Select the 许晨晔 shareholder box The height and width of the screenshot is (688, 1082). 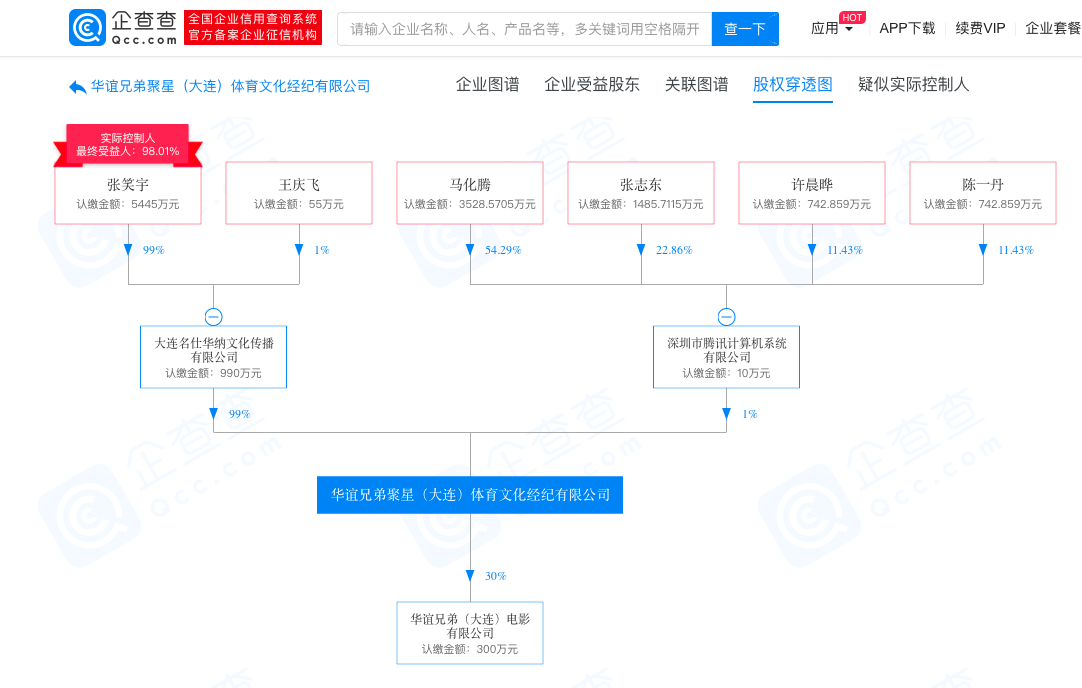[x=812, y=193]
